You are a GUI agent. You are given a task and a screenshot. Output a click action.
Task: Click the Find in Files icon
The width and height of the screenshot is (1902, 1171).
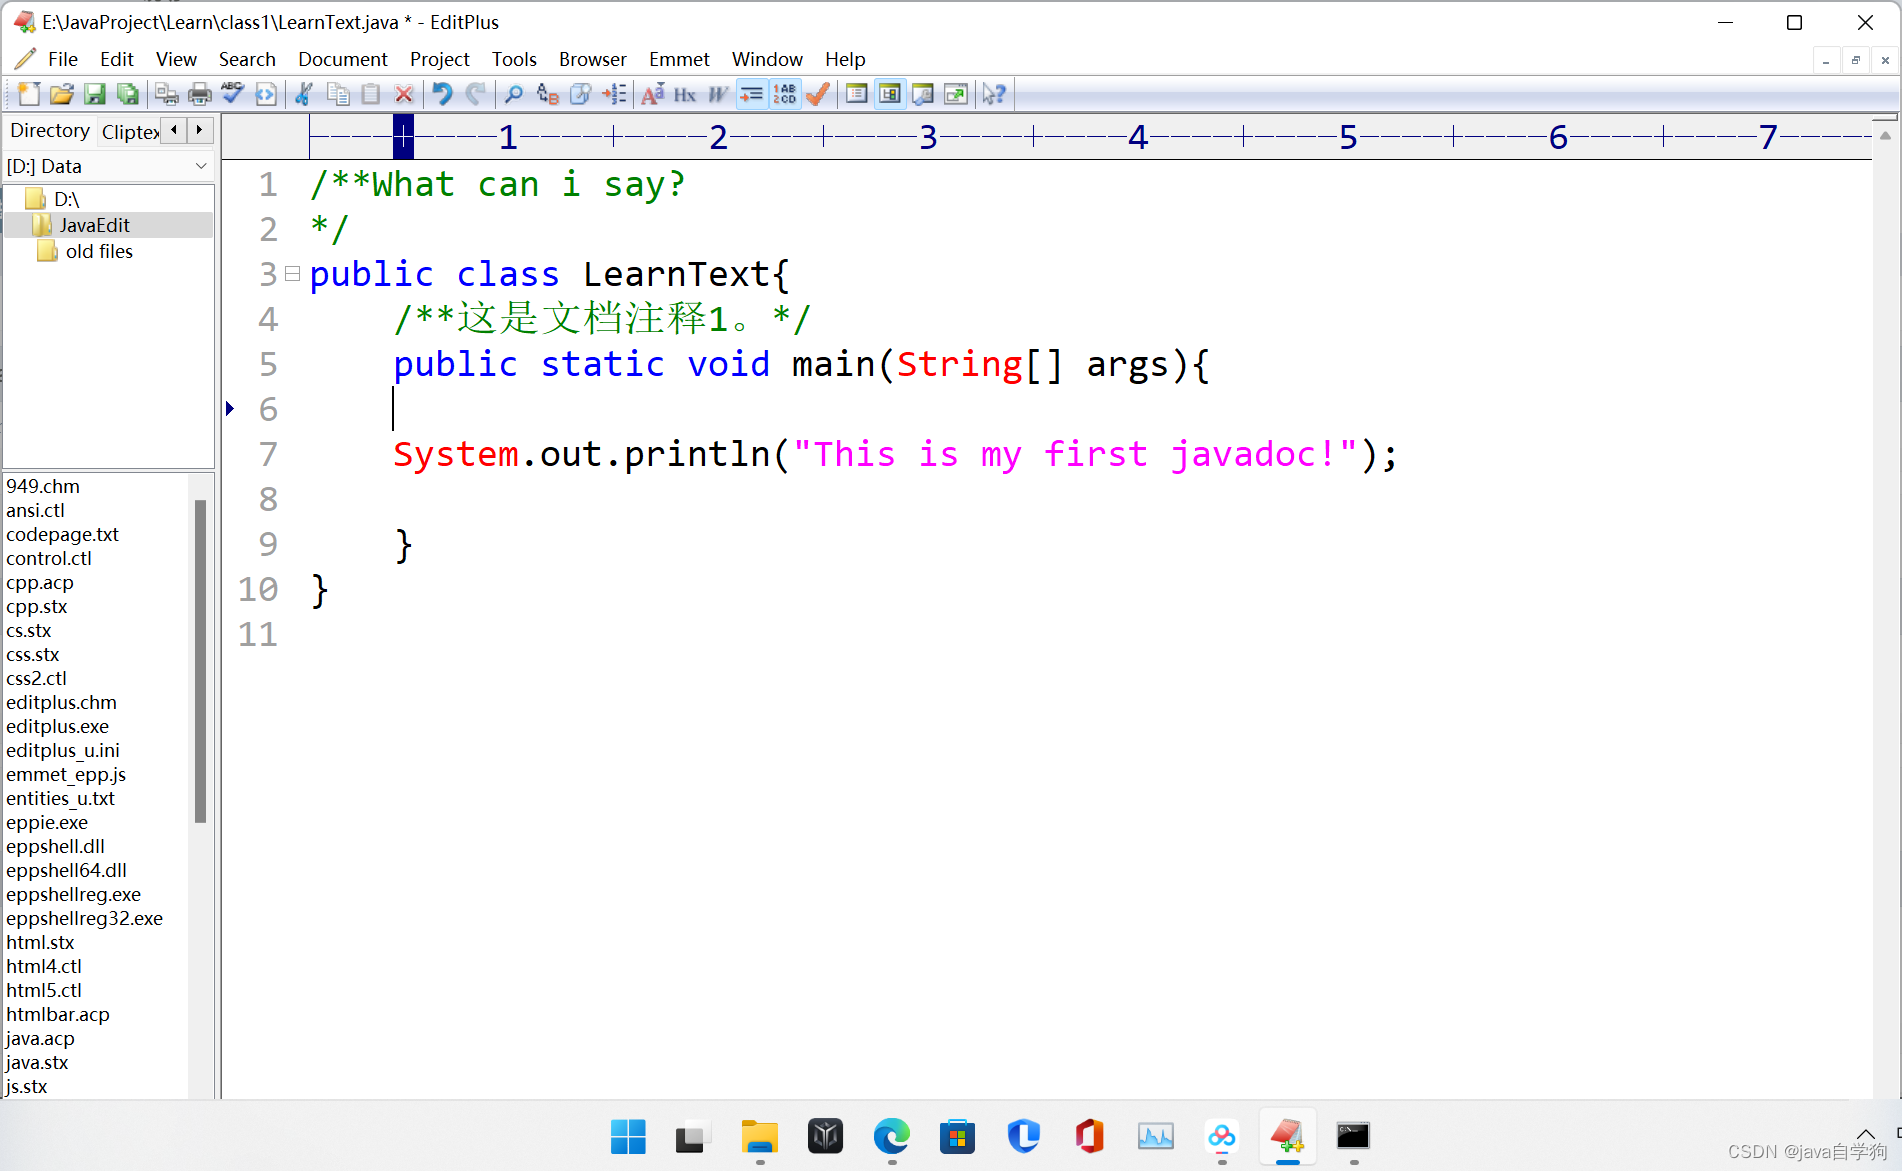(x=580, y=94)
